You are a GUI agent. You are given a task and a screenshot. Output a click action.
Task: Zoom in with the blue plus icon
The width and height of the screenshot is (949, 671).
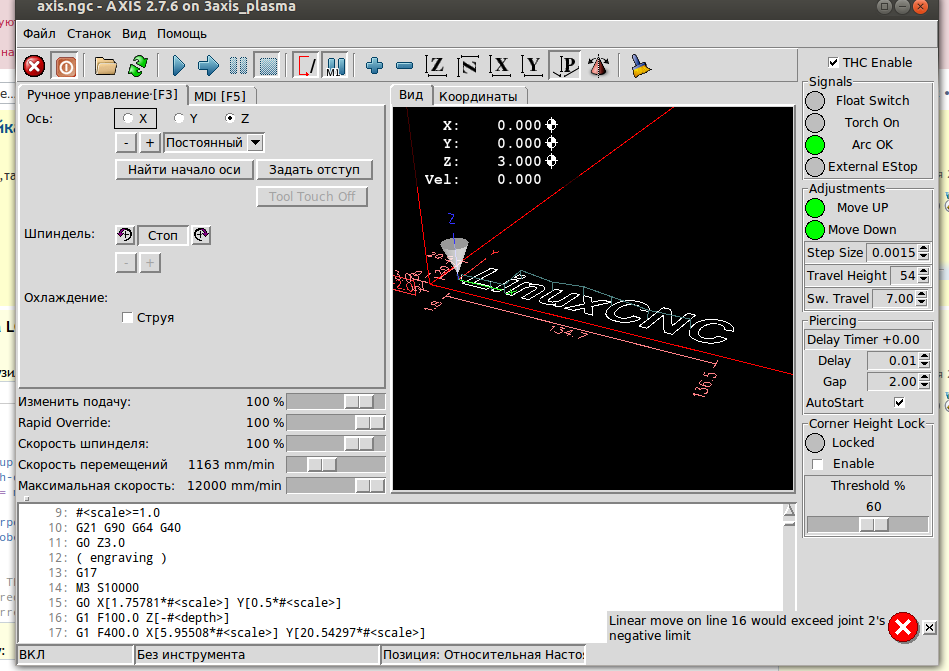(x=375, y=66)
